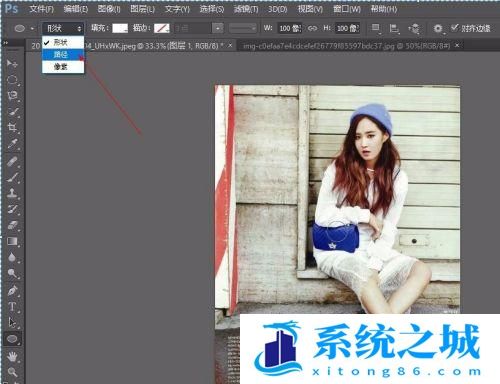Open the ellipse tool preset picker
Screen dimensions: 500x384
[23, 28]
